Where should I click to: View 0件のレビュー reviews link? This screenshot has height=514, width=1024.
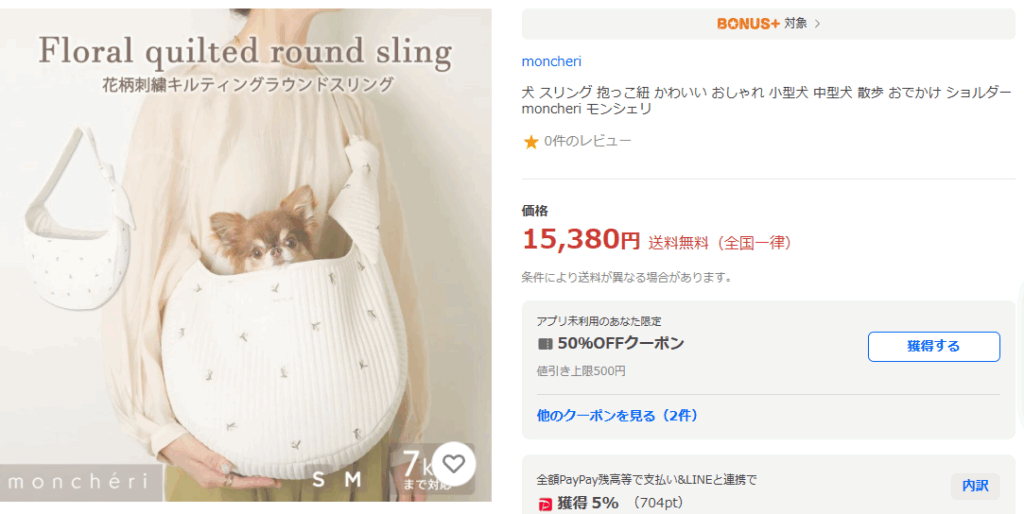coord(587,141)
